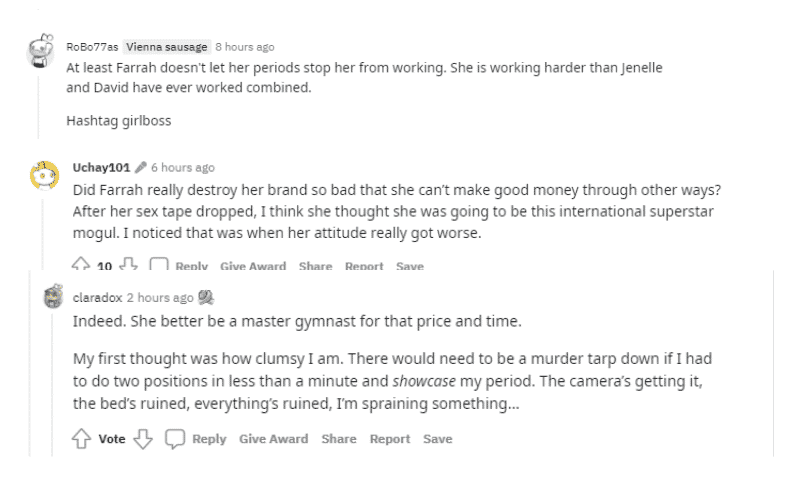Save Uchay101's comment
This screenshot has height=500, width=800.
(410, 265)
